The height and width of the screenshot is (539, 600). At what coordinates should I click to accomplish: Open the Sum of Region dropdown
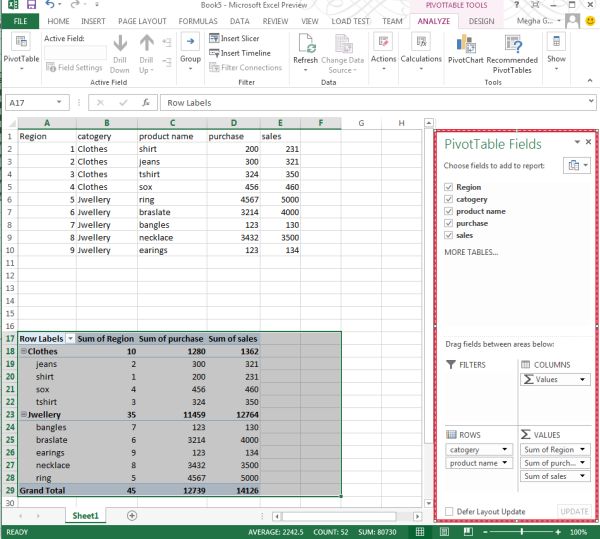coord(582,449)
